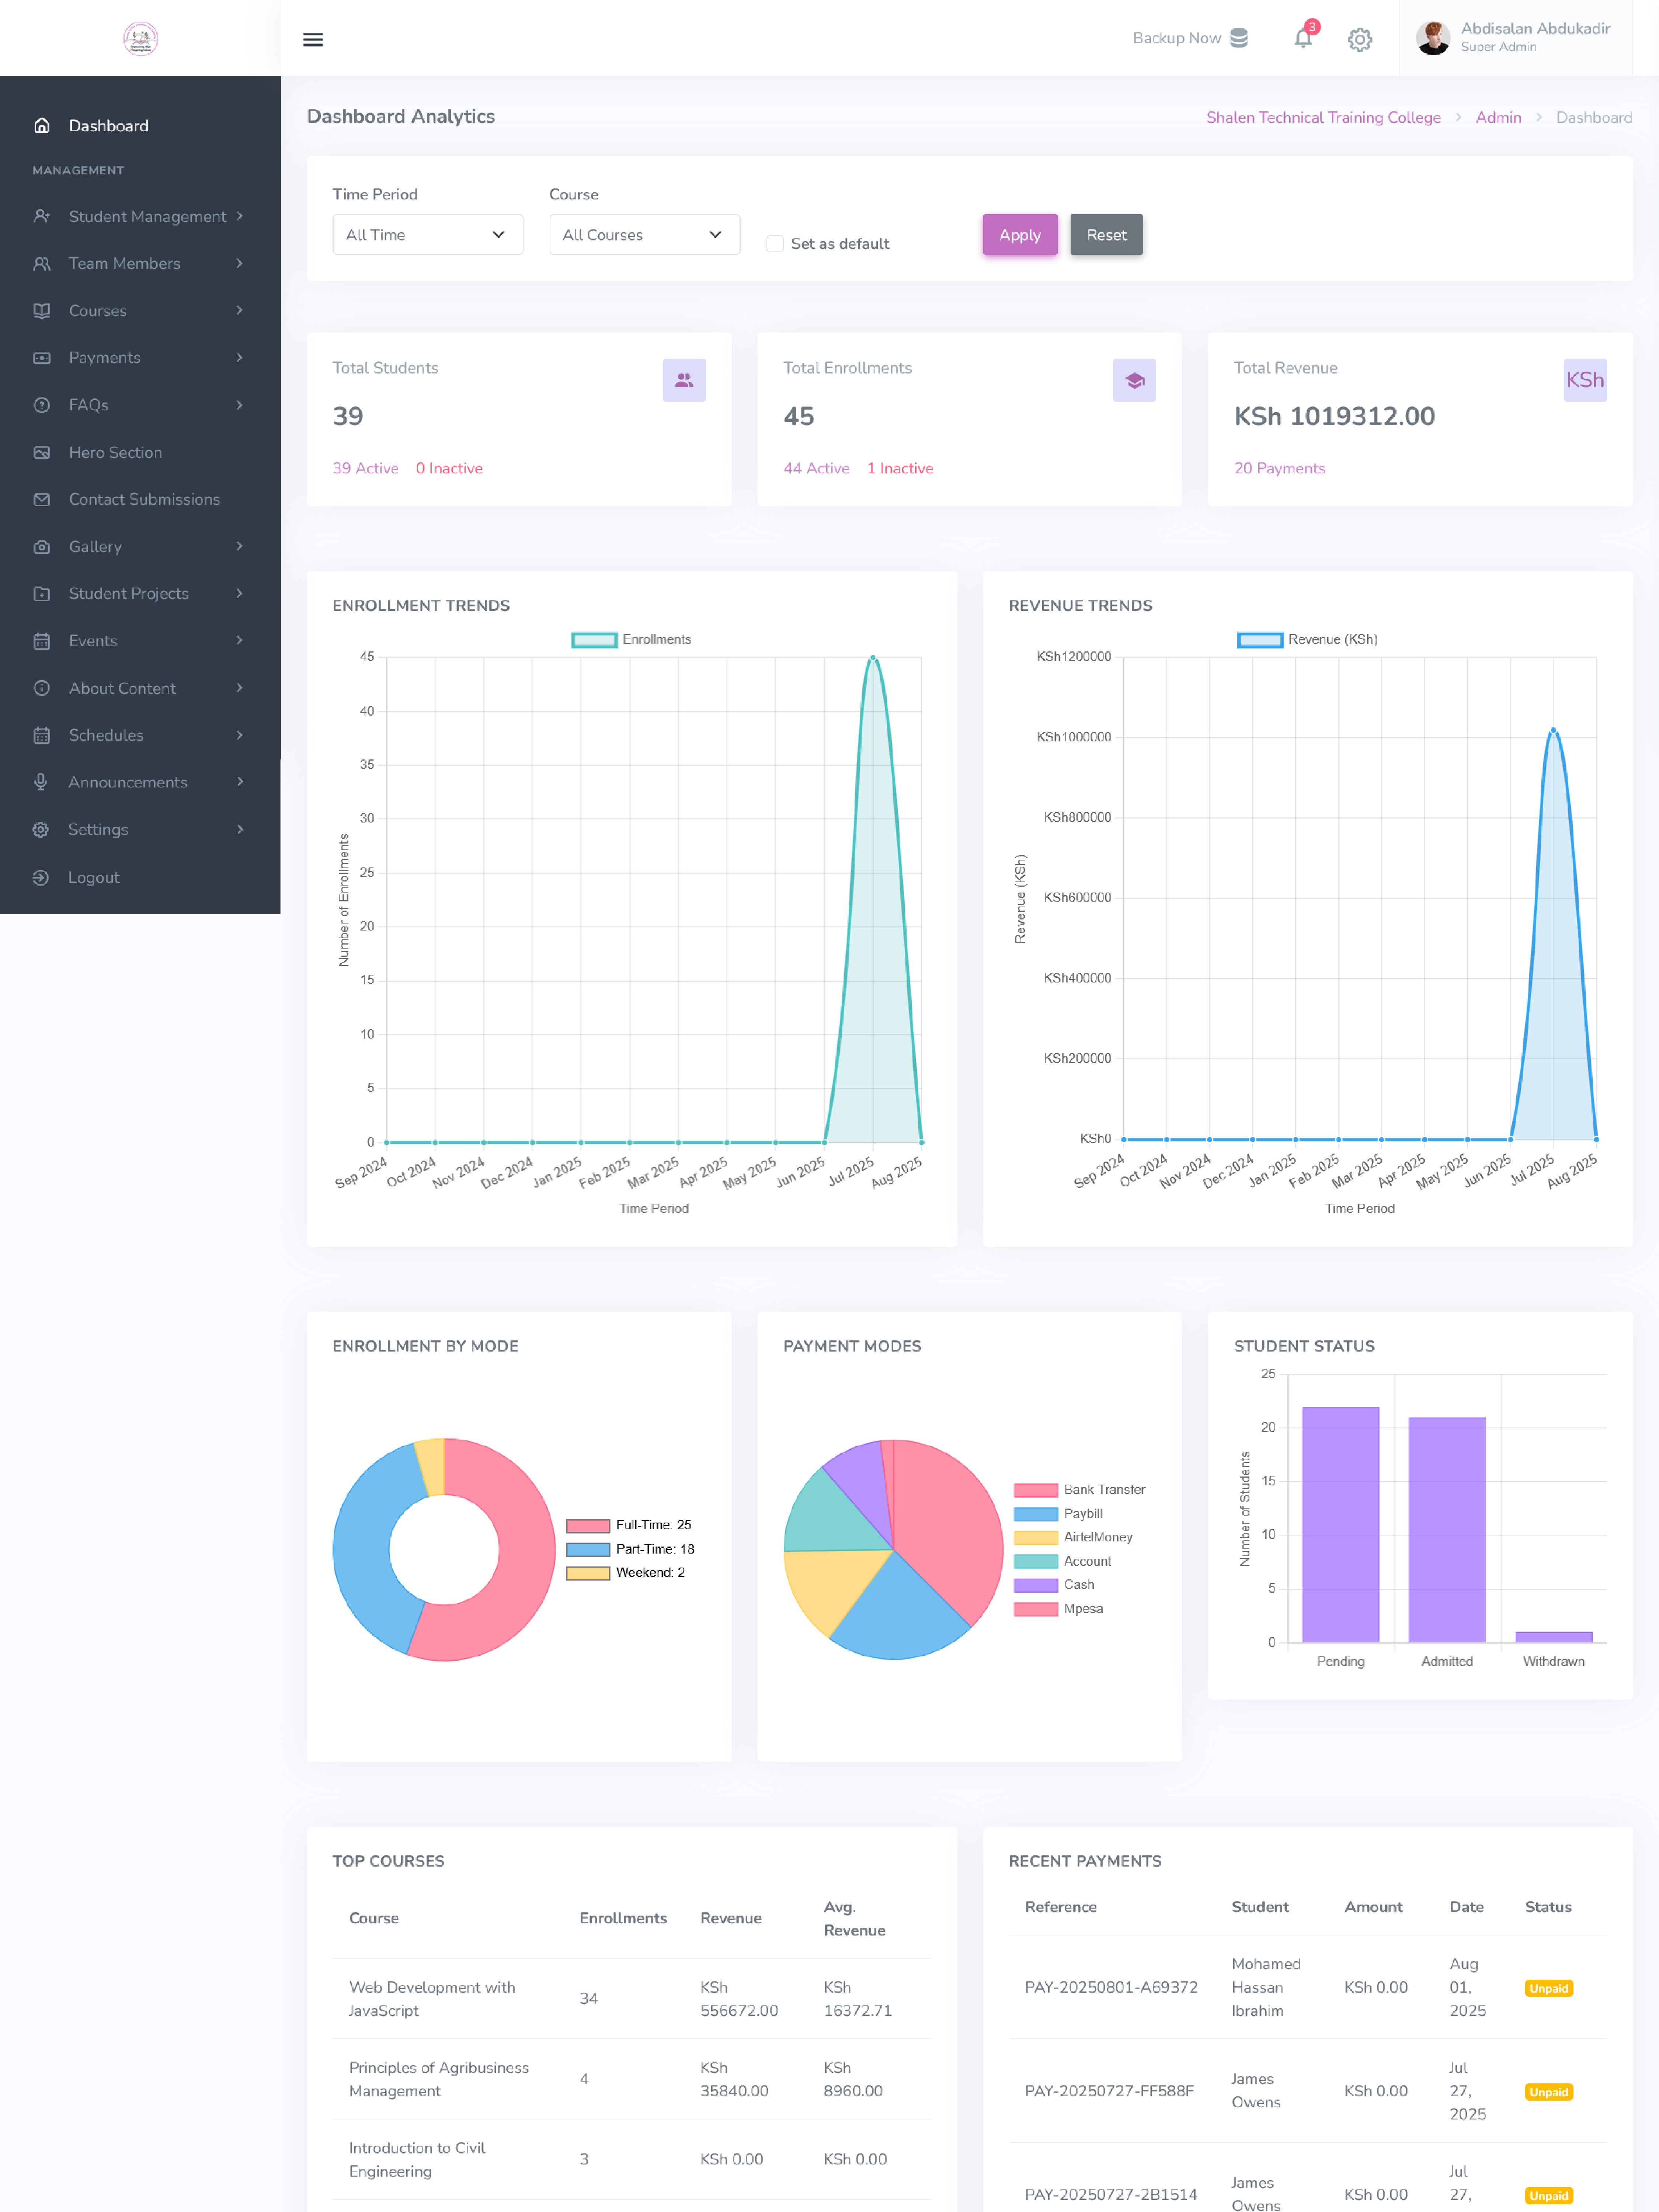1659x2212 pixels.
Task: Click the Schedules calendar icon
Action: pyautogui.click(x=42, y=735)
